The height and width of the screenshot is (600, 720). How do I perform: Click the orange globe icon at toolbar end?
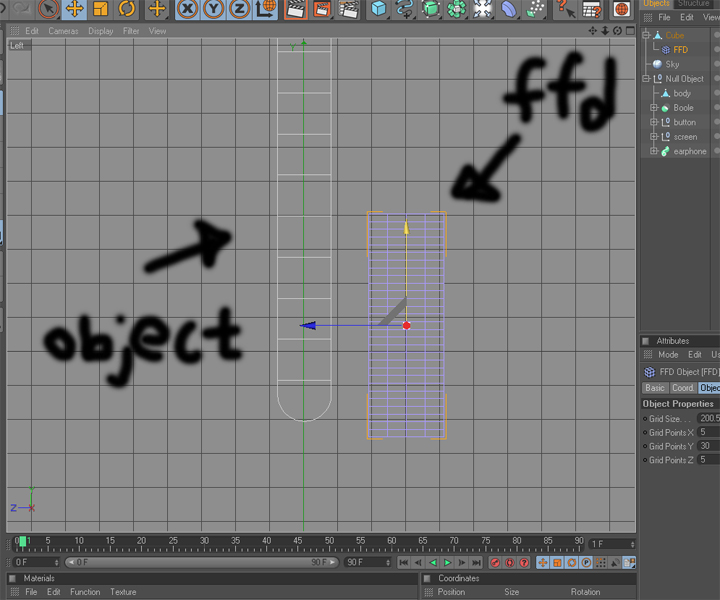point(621,9)
